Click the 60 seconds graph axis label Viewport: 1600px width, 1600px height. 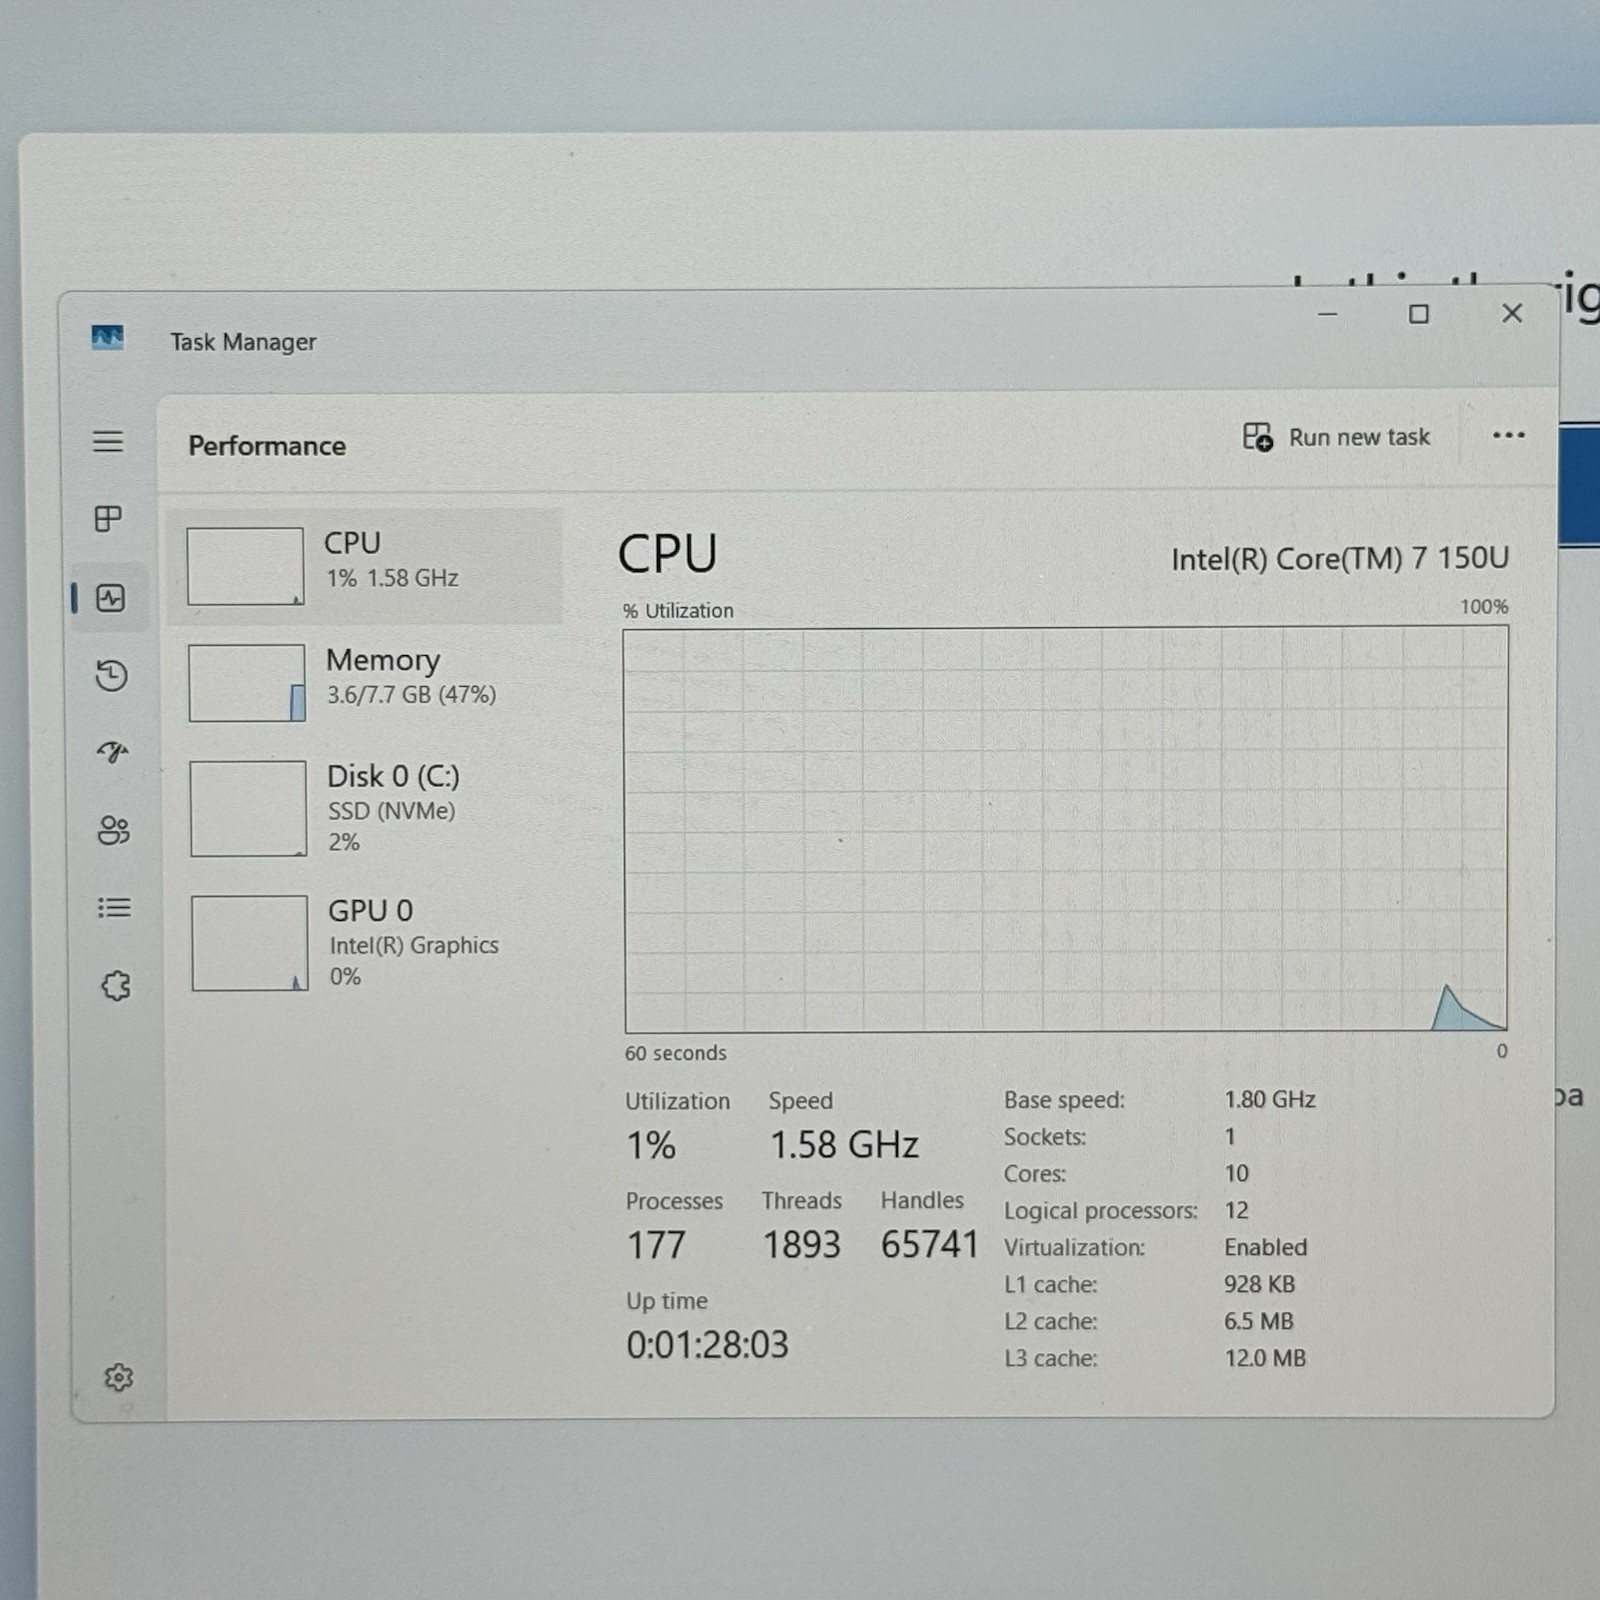(676, 1053)
